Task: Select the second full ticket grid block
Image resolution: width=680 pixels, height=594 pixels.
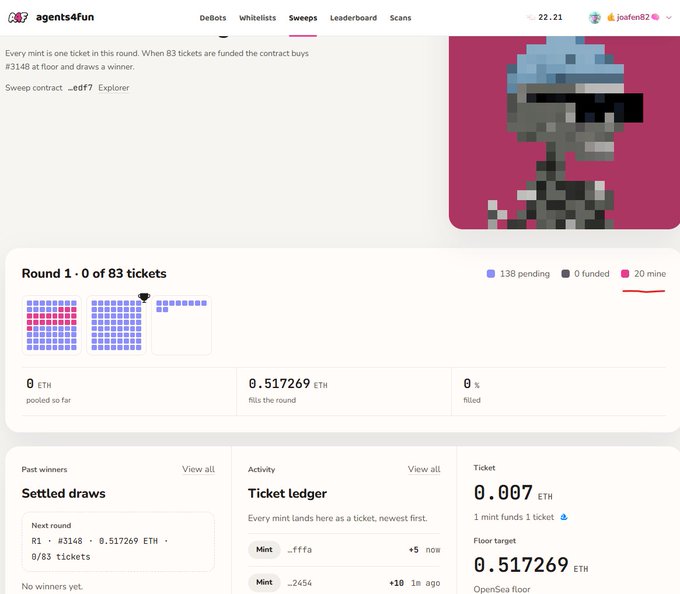Action: [x=116, y=325]
